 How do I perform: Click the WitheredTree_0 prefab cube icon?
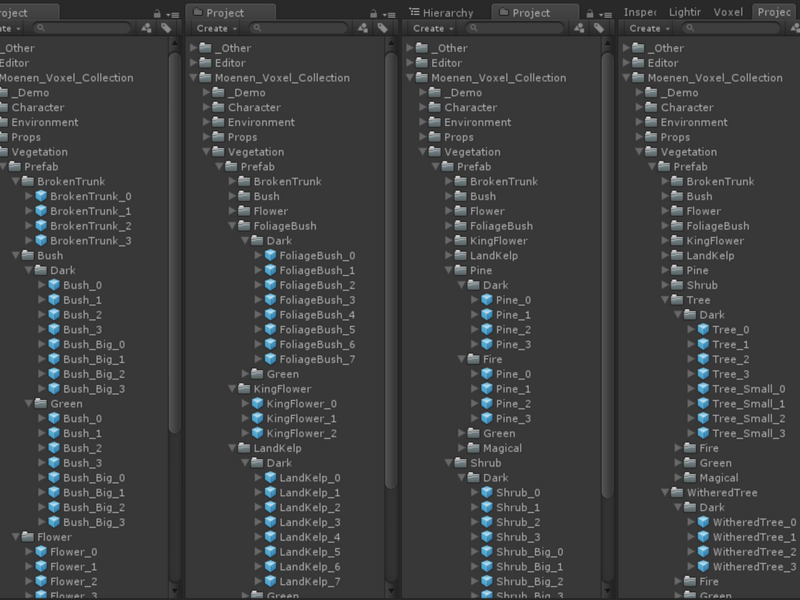(704, 522)
